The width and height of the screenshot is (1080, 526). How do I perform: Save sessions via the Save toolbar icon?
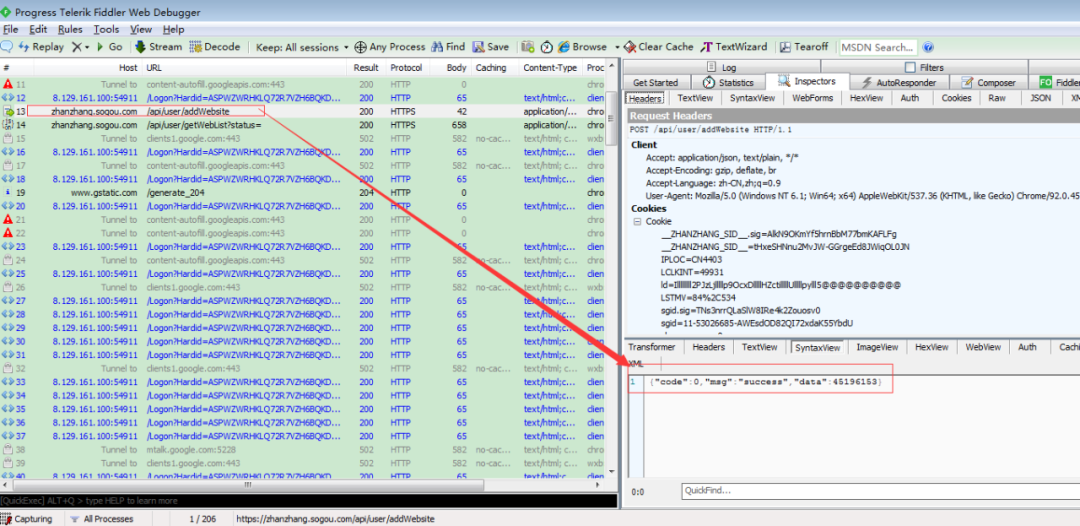coord(491,47)
